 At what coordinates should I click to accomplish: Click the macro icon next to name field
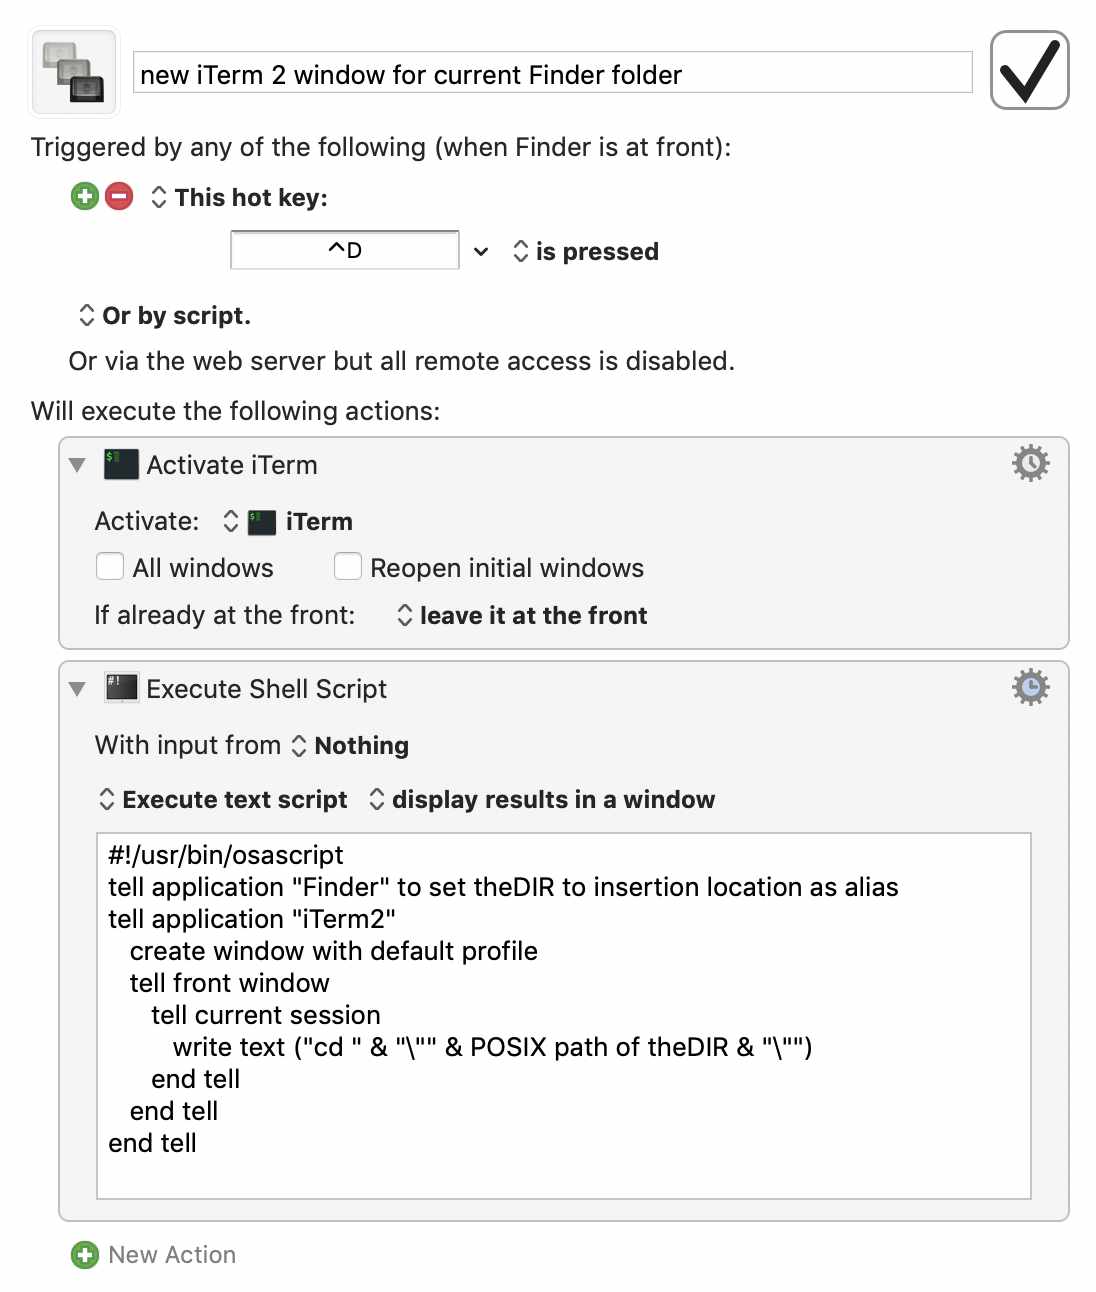coord(75,71)
